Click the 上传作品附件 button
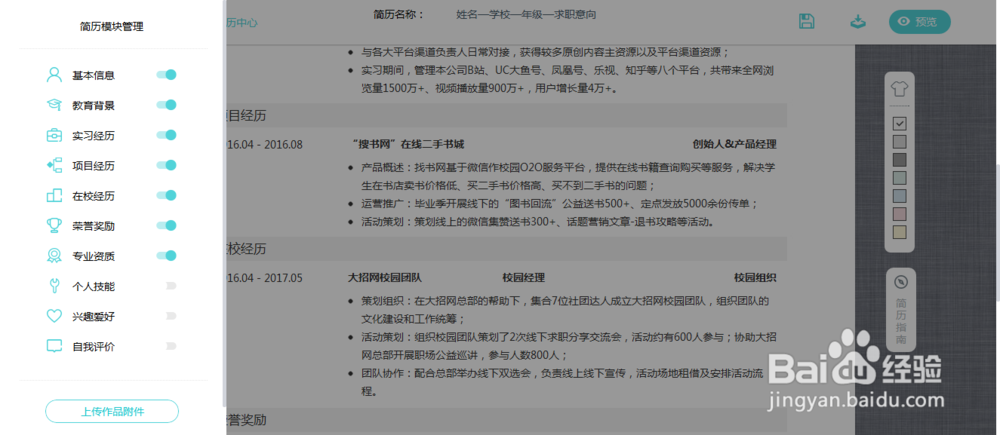Image resolution: width=1000 pixels, height=435 pixels. tap(112, 411)
